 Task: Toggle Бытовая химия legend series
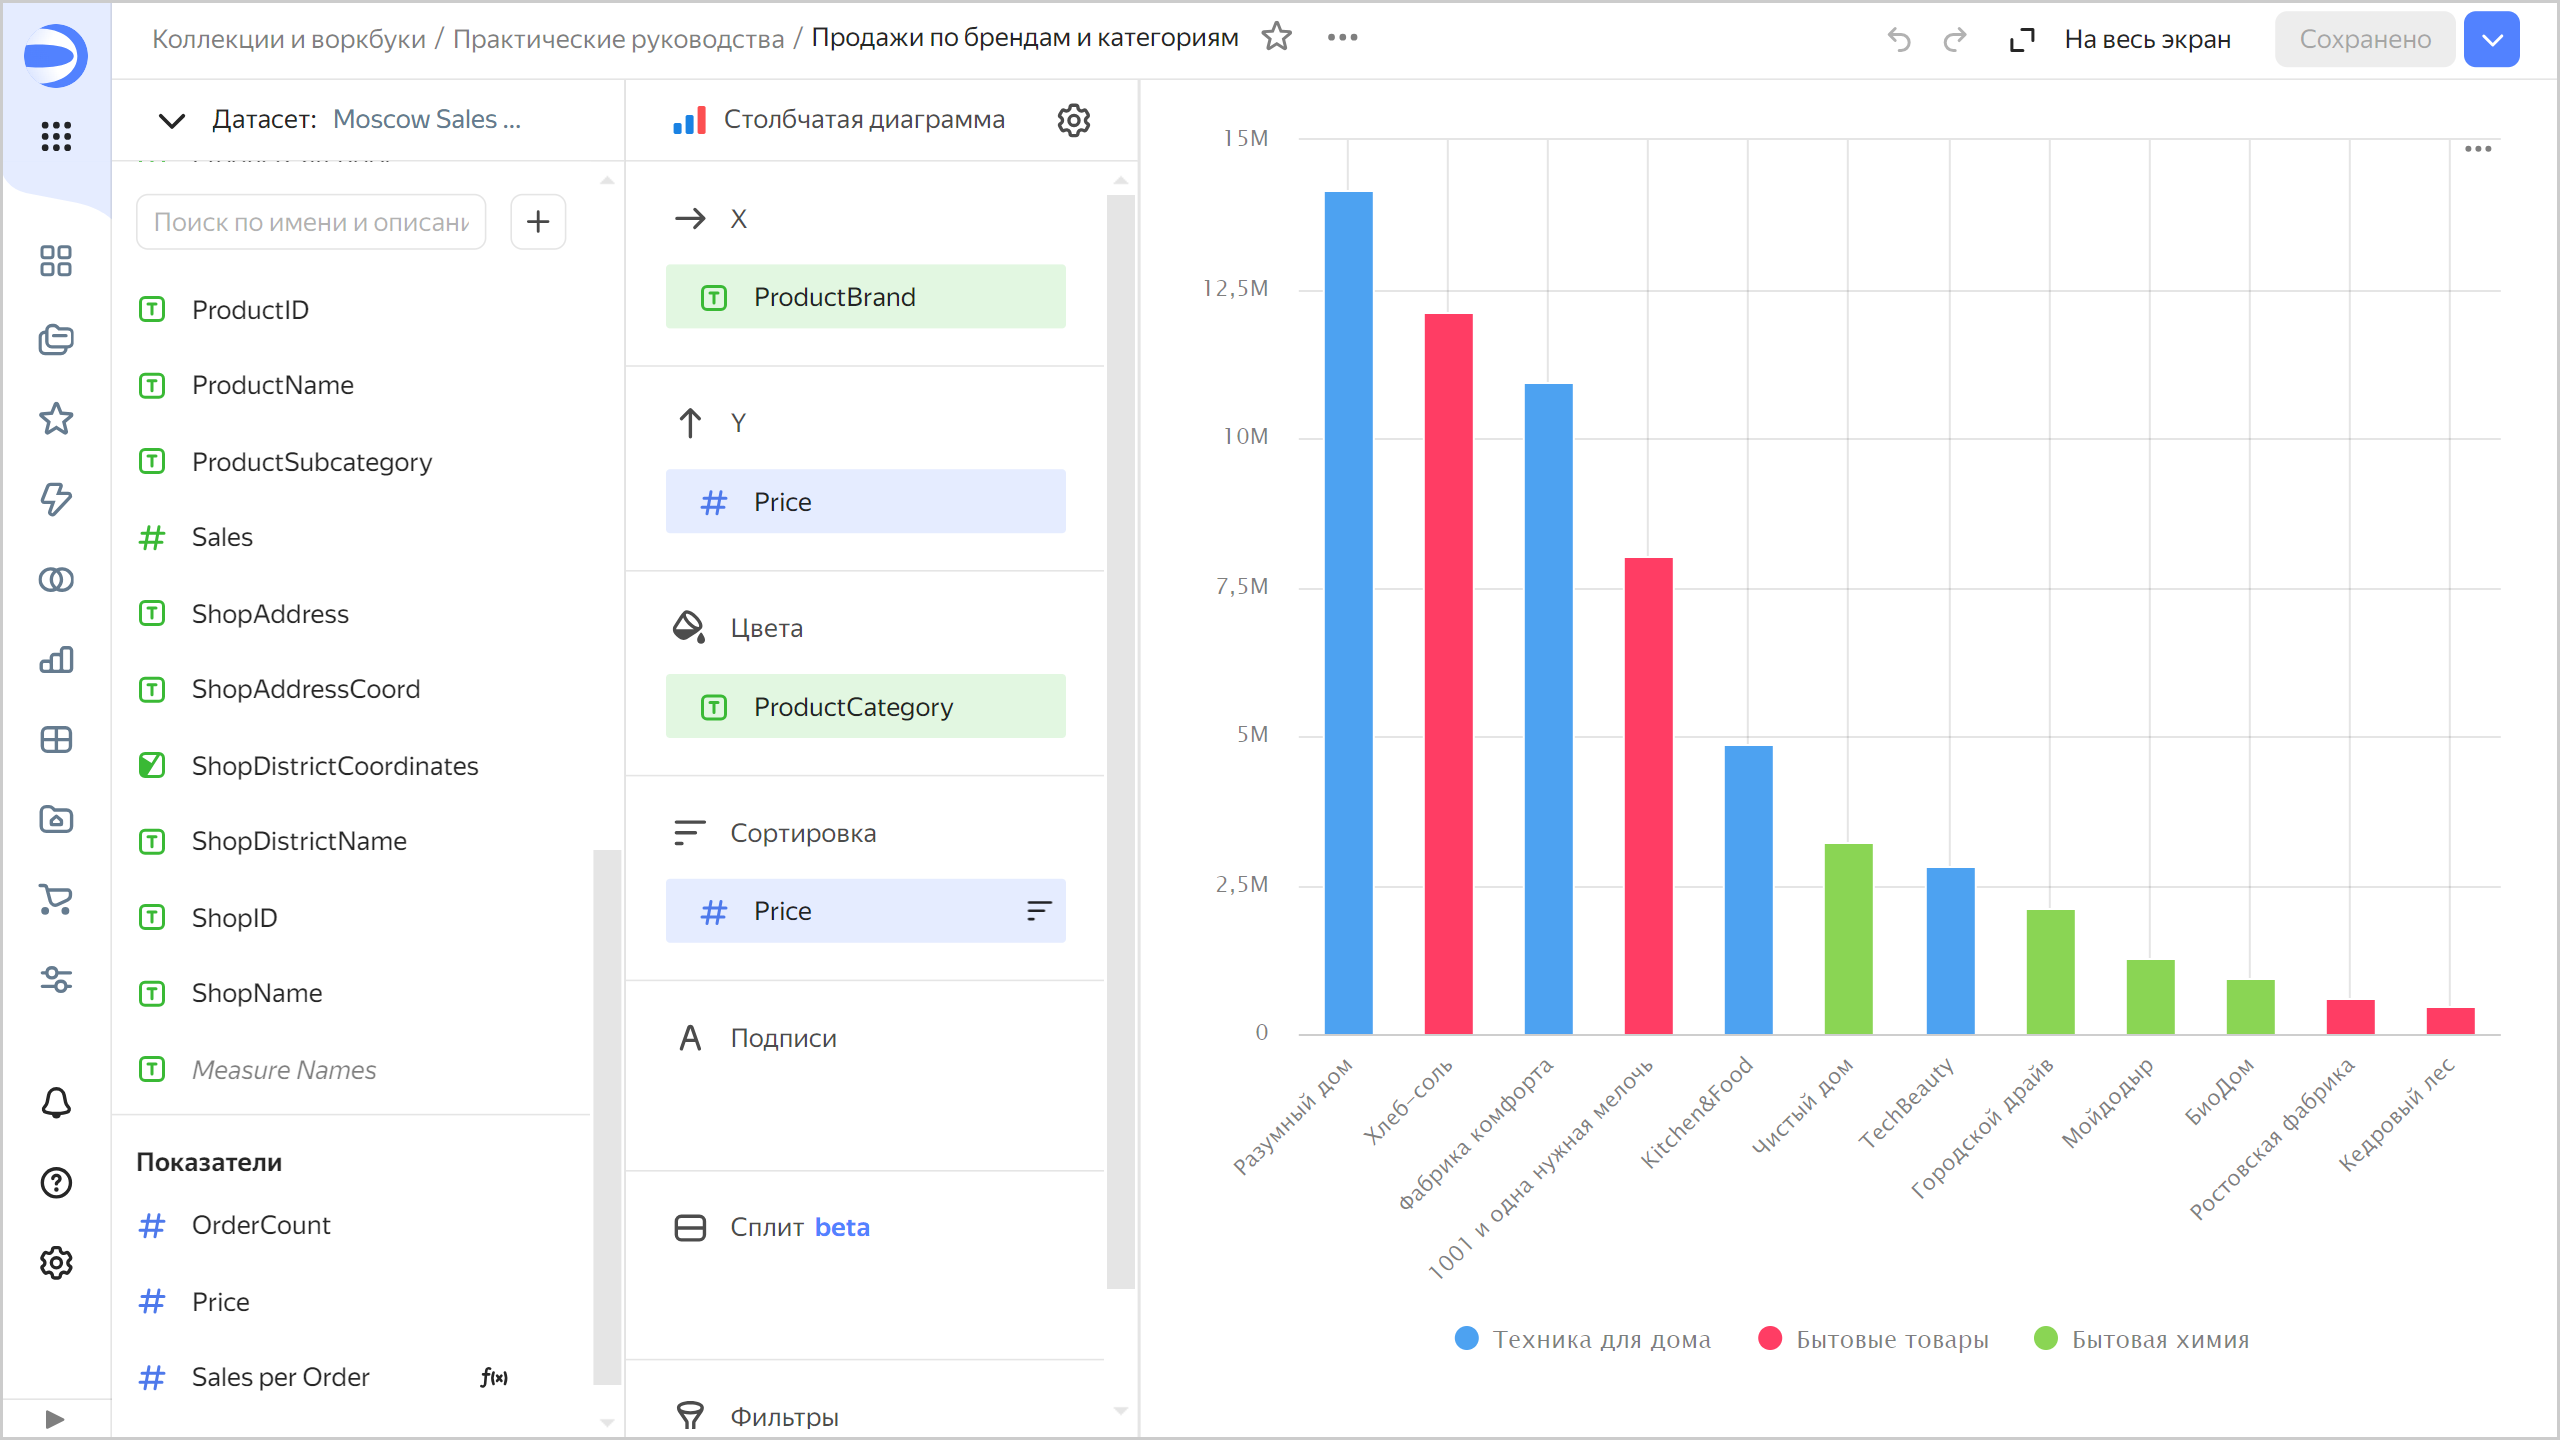coord(2159,1339)
